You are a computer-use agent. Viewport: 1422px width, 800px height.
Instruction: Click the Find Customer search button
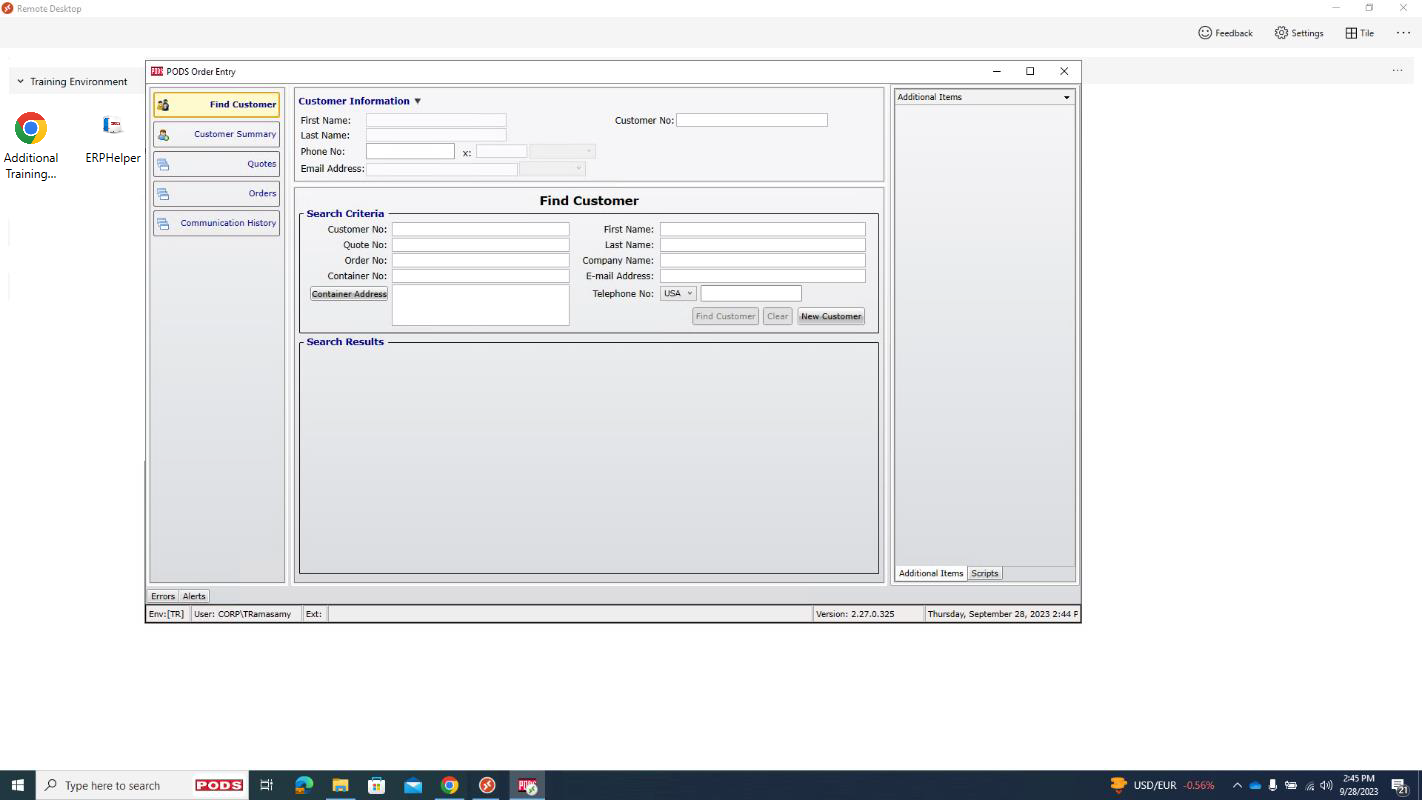point(726,316)
